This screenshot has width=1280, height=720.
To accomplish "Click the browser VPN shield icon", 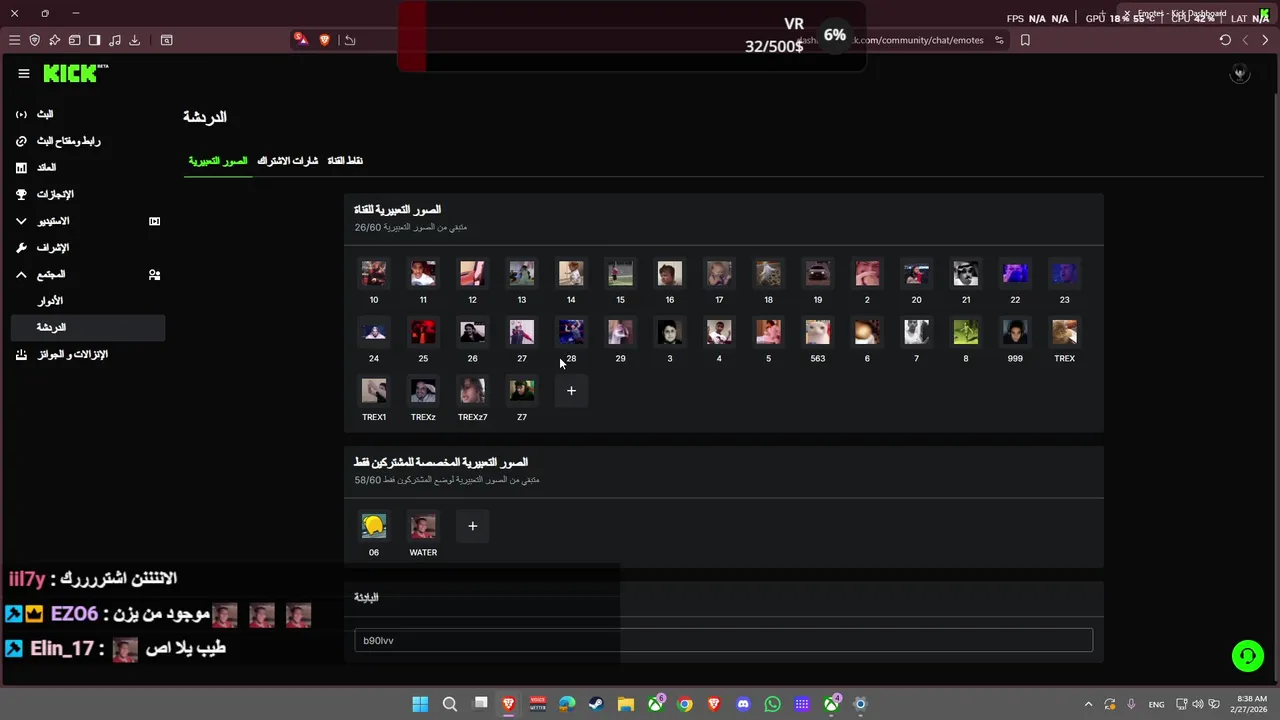I will (34, 40).
